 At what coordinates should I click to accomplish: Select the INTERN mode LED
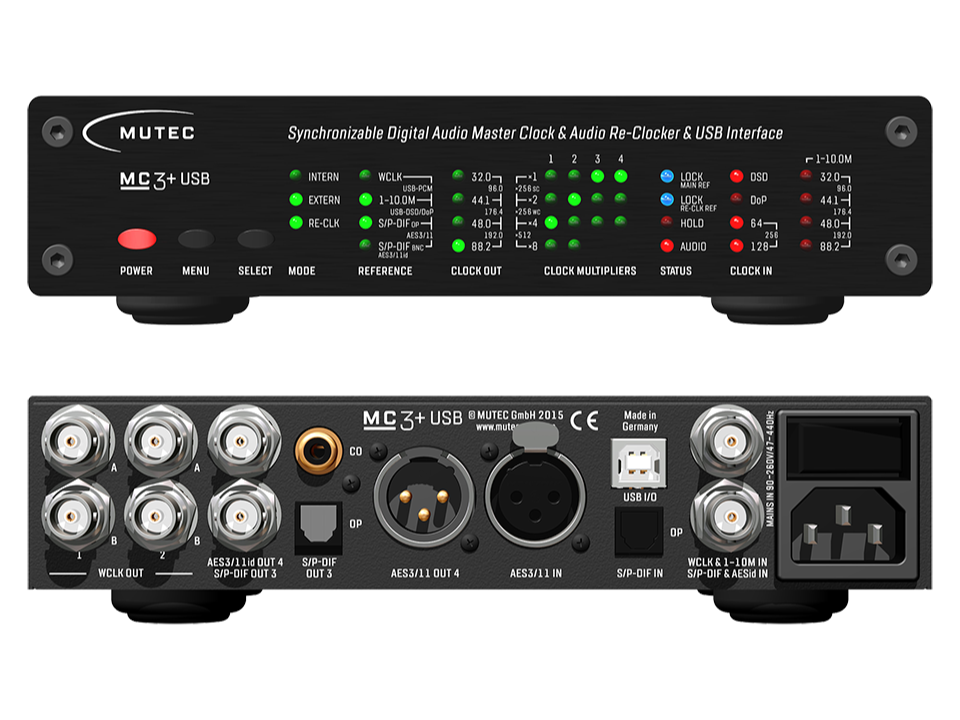click(296, 176)
